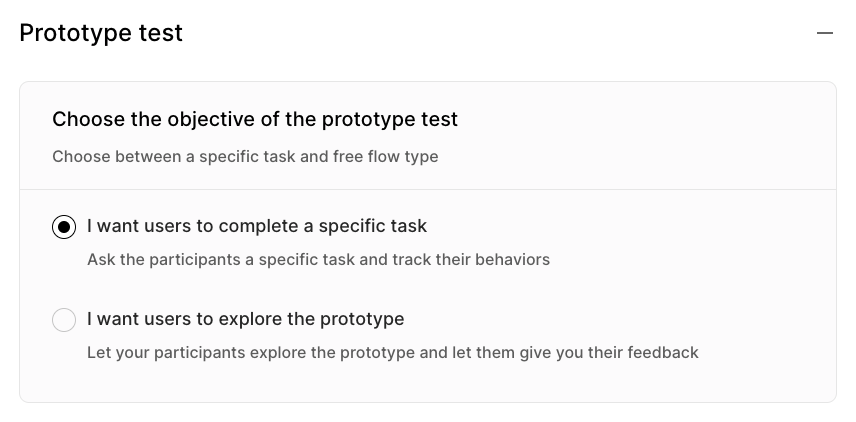Click the "Choose between a specific task" subtitle
856x422 pixels.
[x=245, y=156]
